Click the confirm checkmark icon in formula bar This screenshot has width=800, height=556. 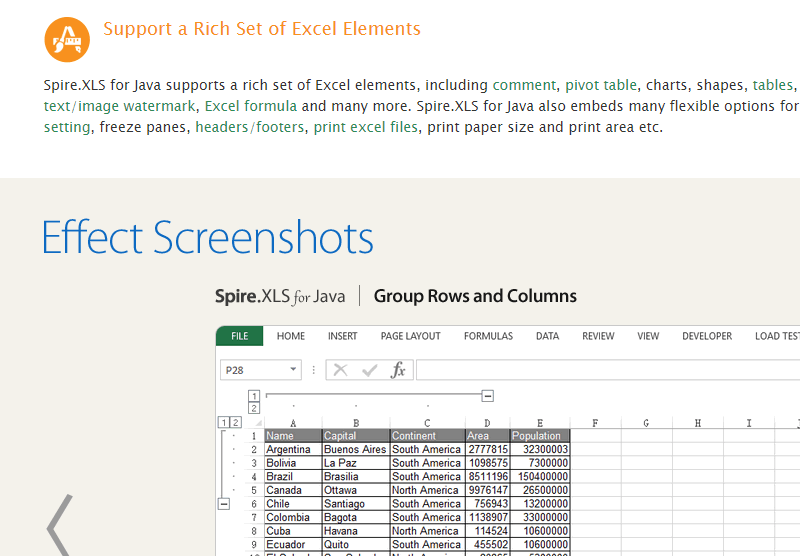tap(369, 370)
